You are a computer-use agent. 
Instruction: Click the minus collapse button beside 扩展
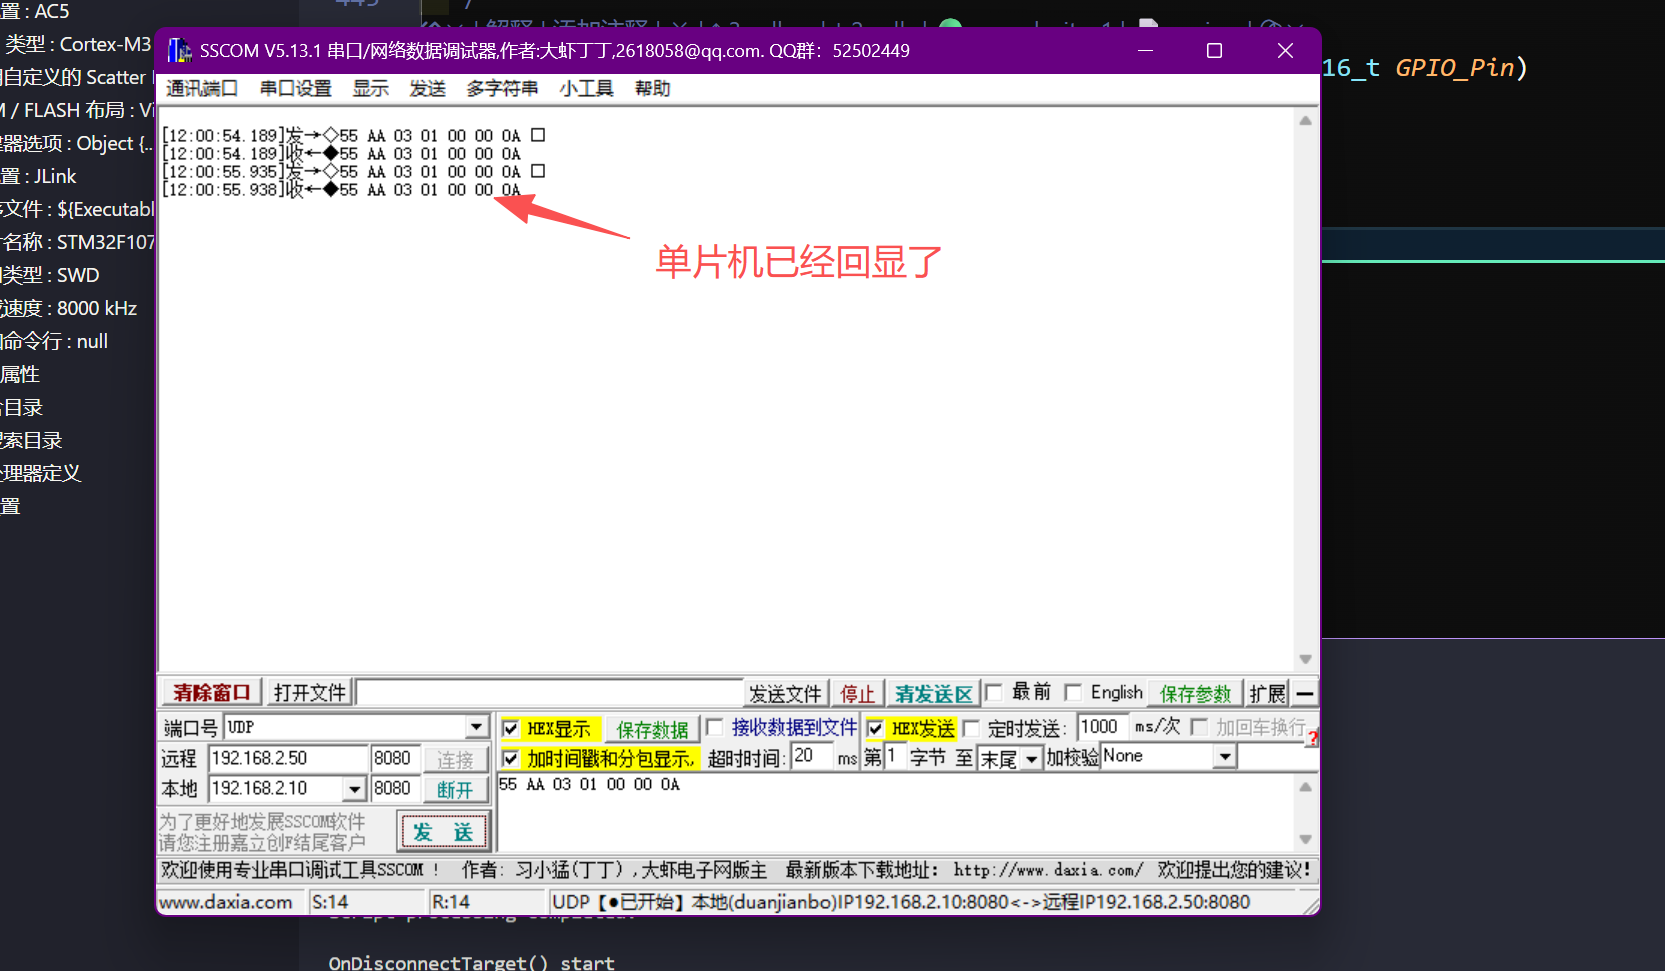(1304, 693)
